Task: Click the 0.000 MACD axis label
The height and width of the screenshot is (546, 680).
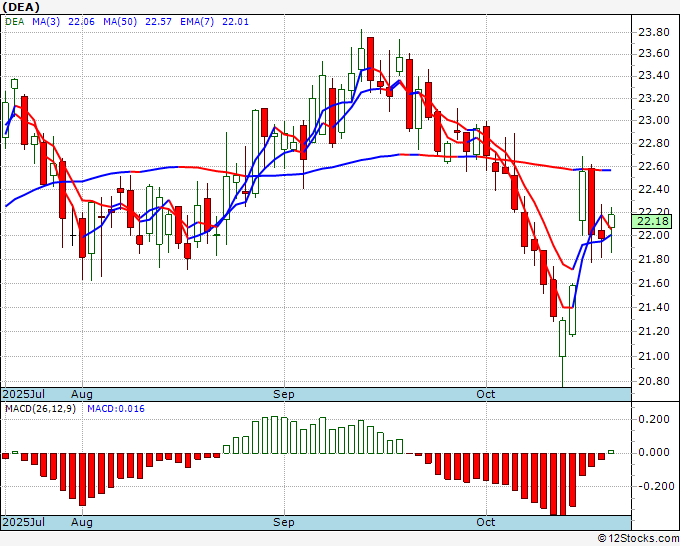Action: pos(654,452)
